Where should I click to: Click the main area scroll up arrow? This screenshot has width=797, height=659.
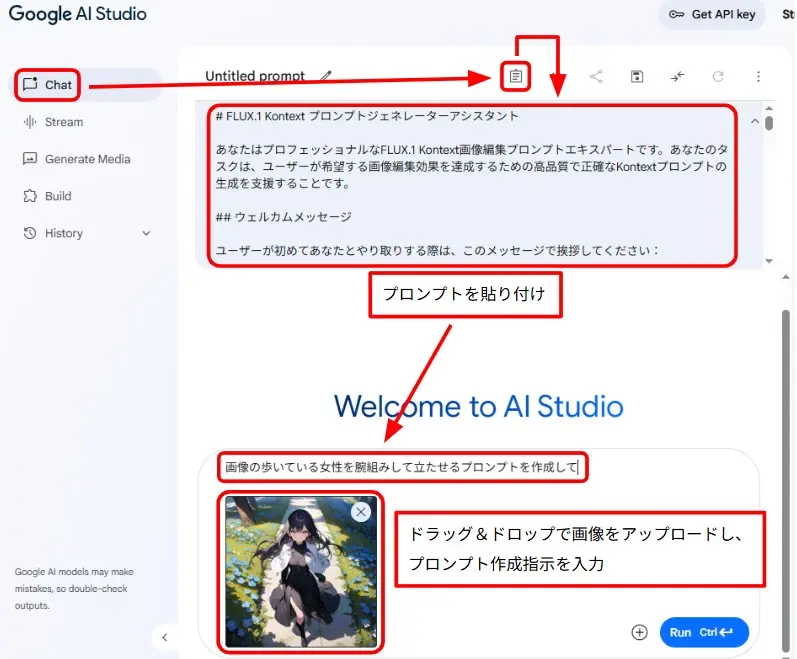(x=786, y=277)
